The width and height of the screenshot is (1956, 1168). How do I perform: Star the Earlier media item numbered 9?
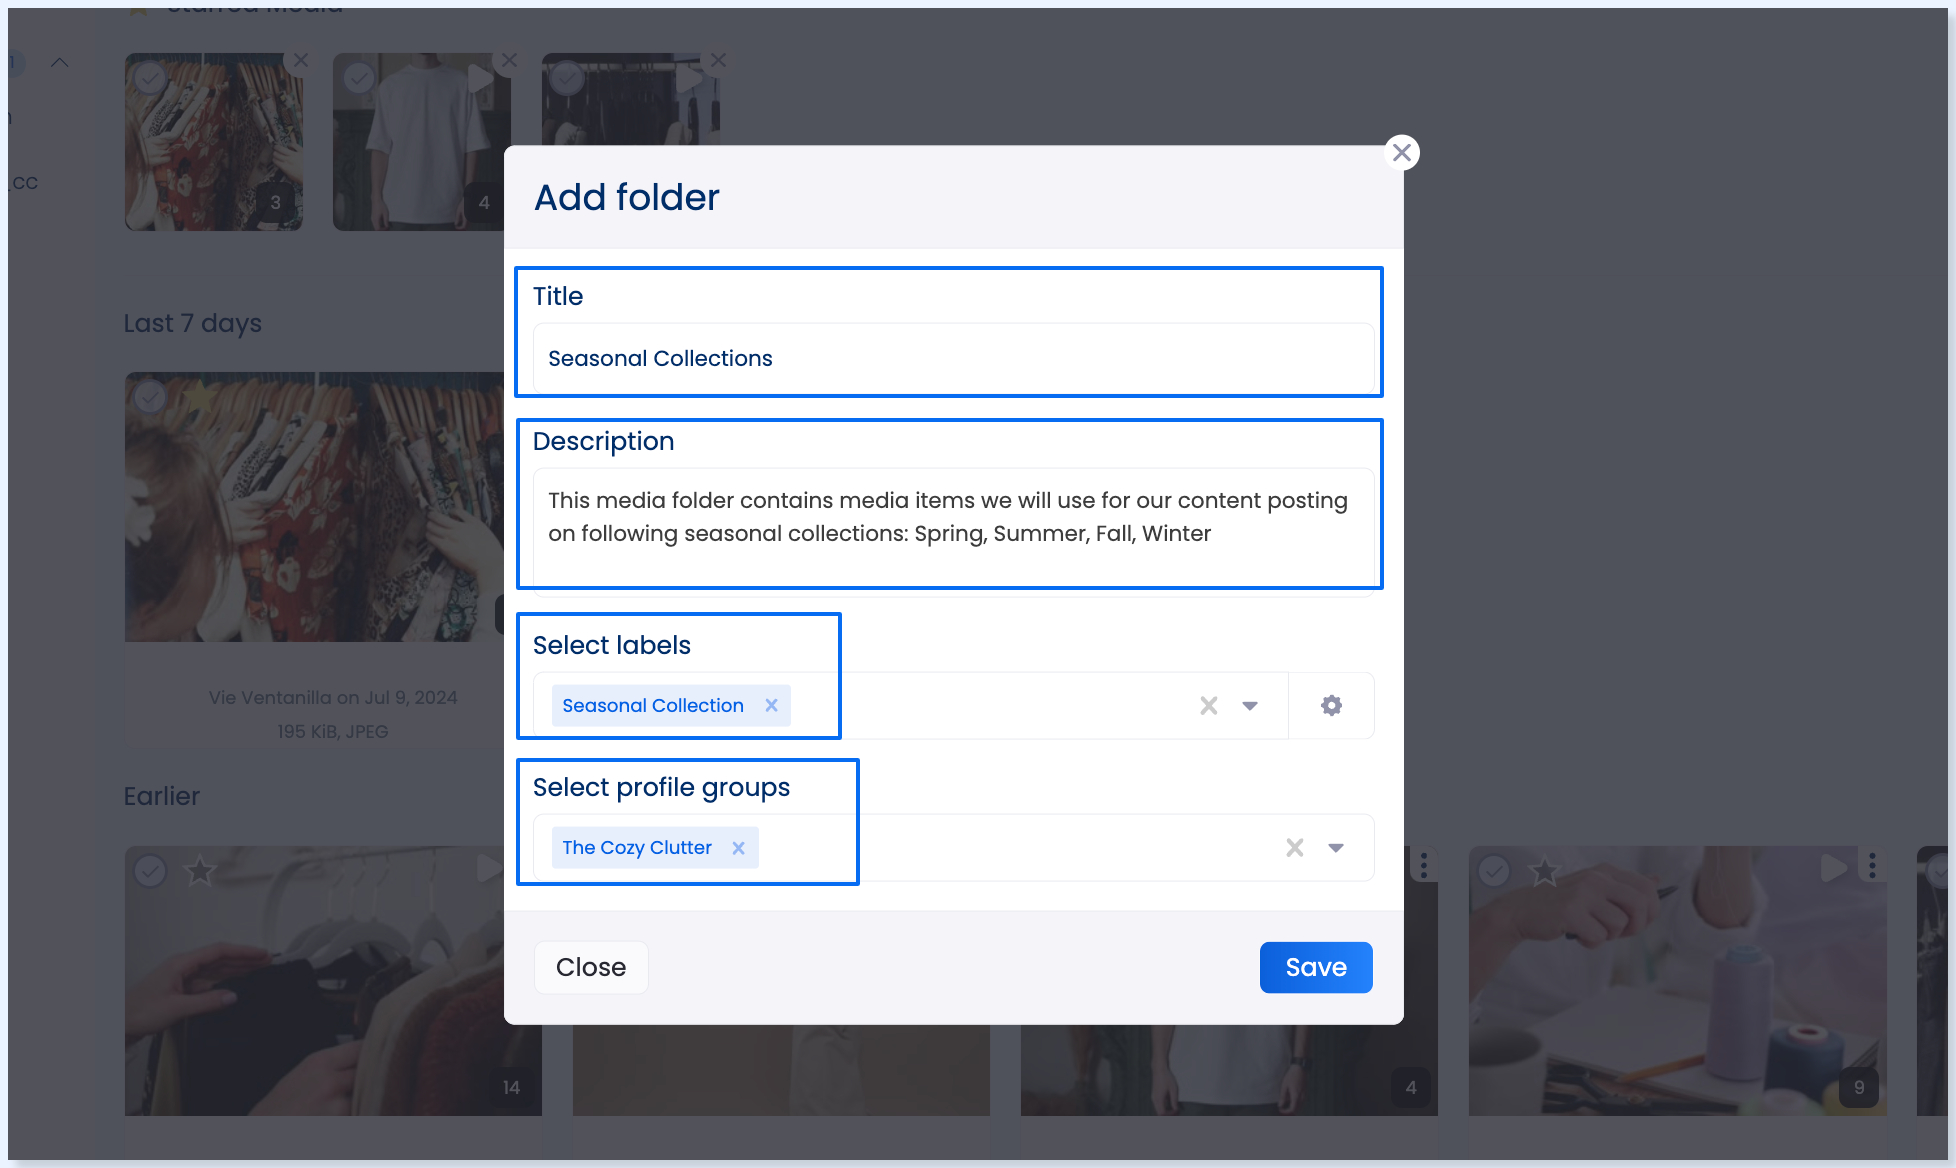1544,871
